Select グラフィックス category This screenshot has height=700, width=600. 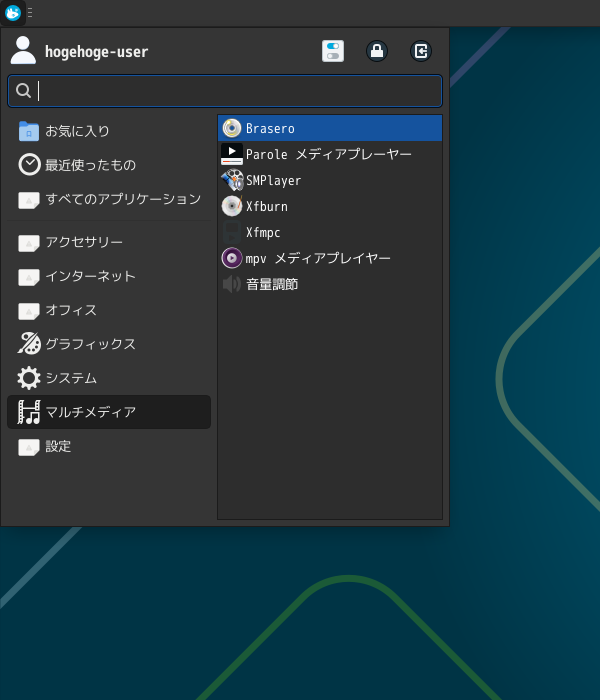pyautogui.click(x=108, y=344)
